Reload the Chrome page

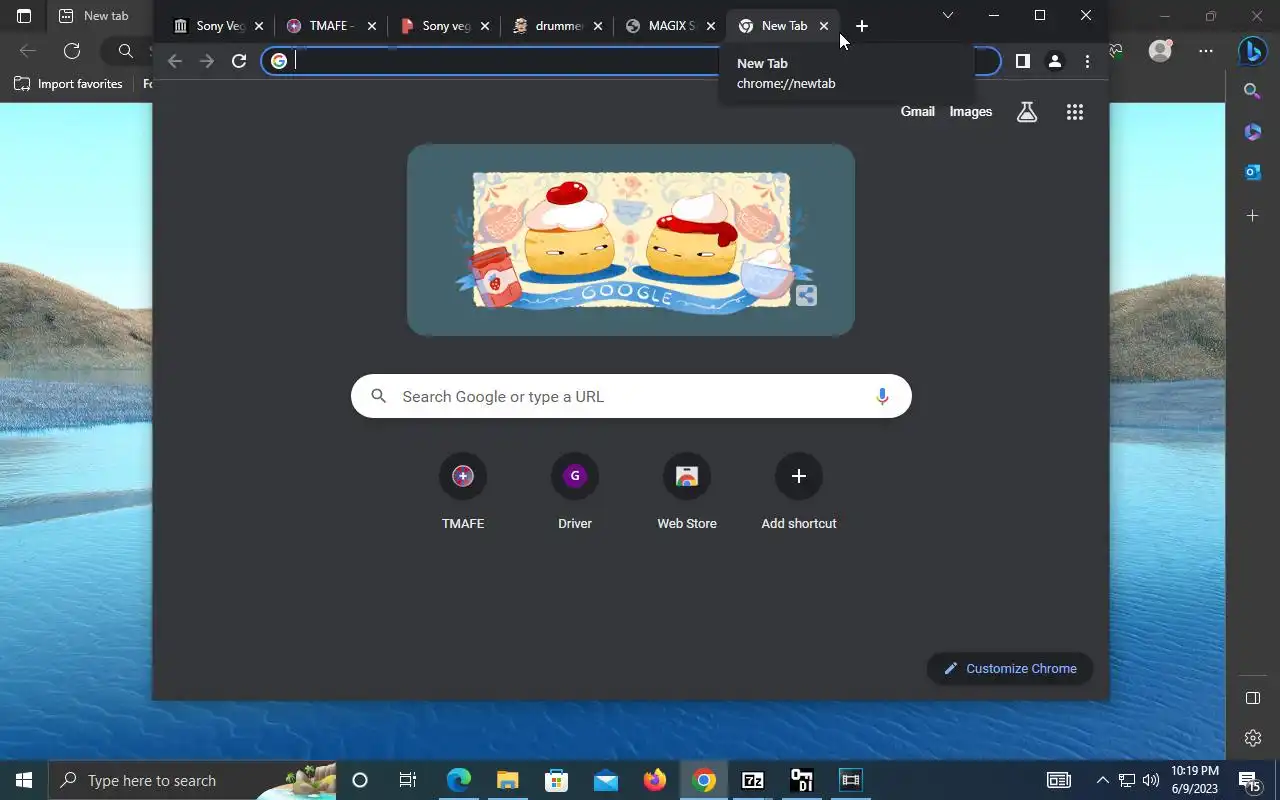[x=239, y=61]
